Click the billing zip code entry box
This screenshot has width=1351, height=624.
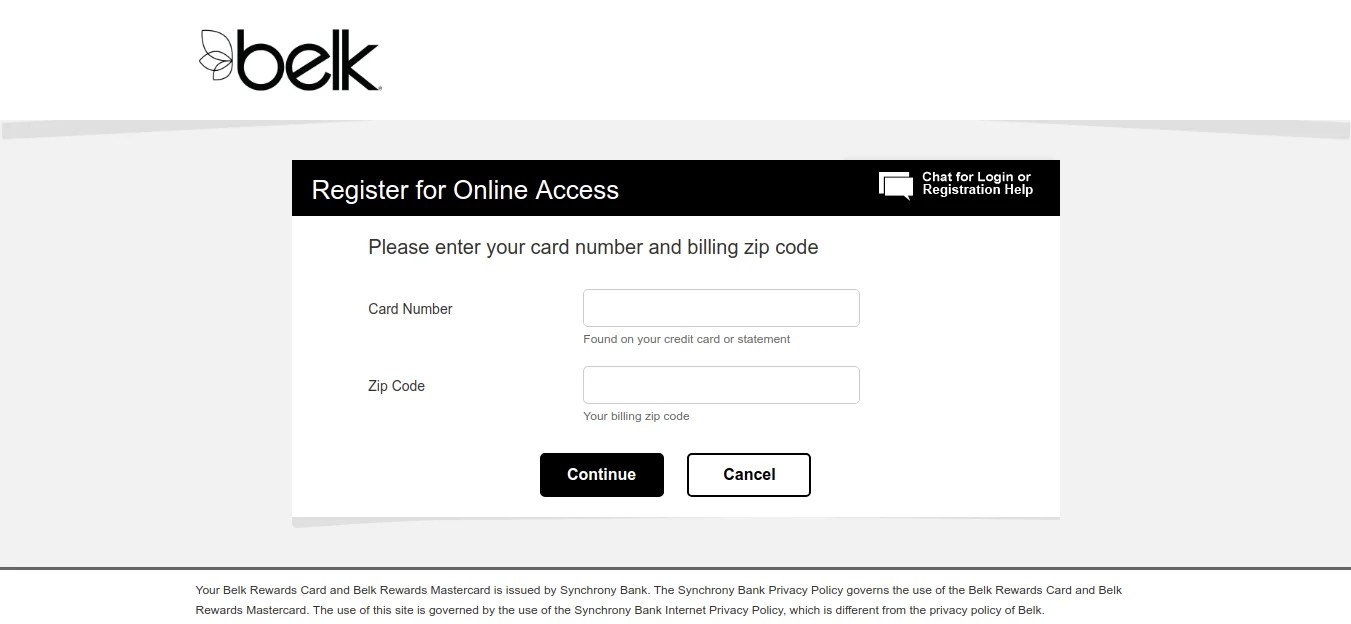[720, 385]
